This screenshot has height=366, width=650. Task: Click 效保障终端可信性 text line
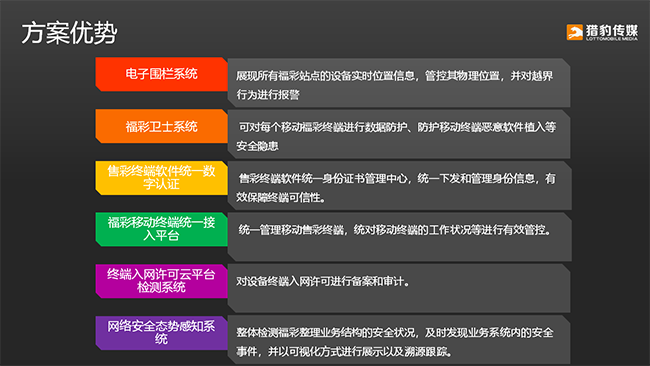tap(281, 197)
